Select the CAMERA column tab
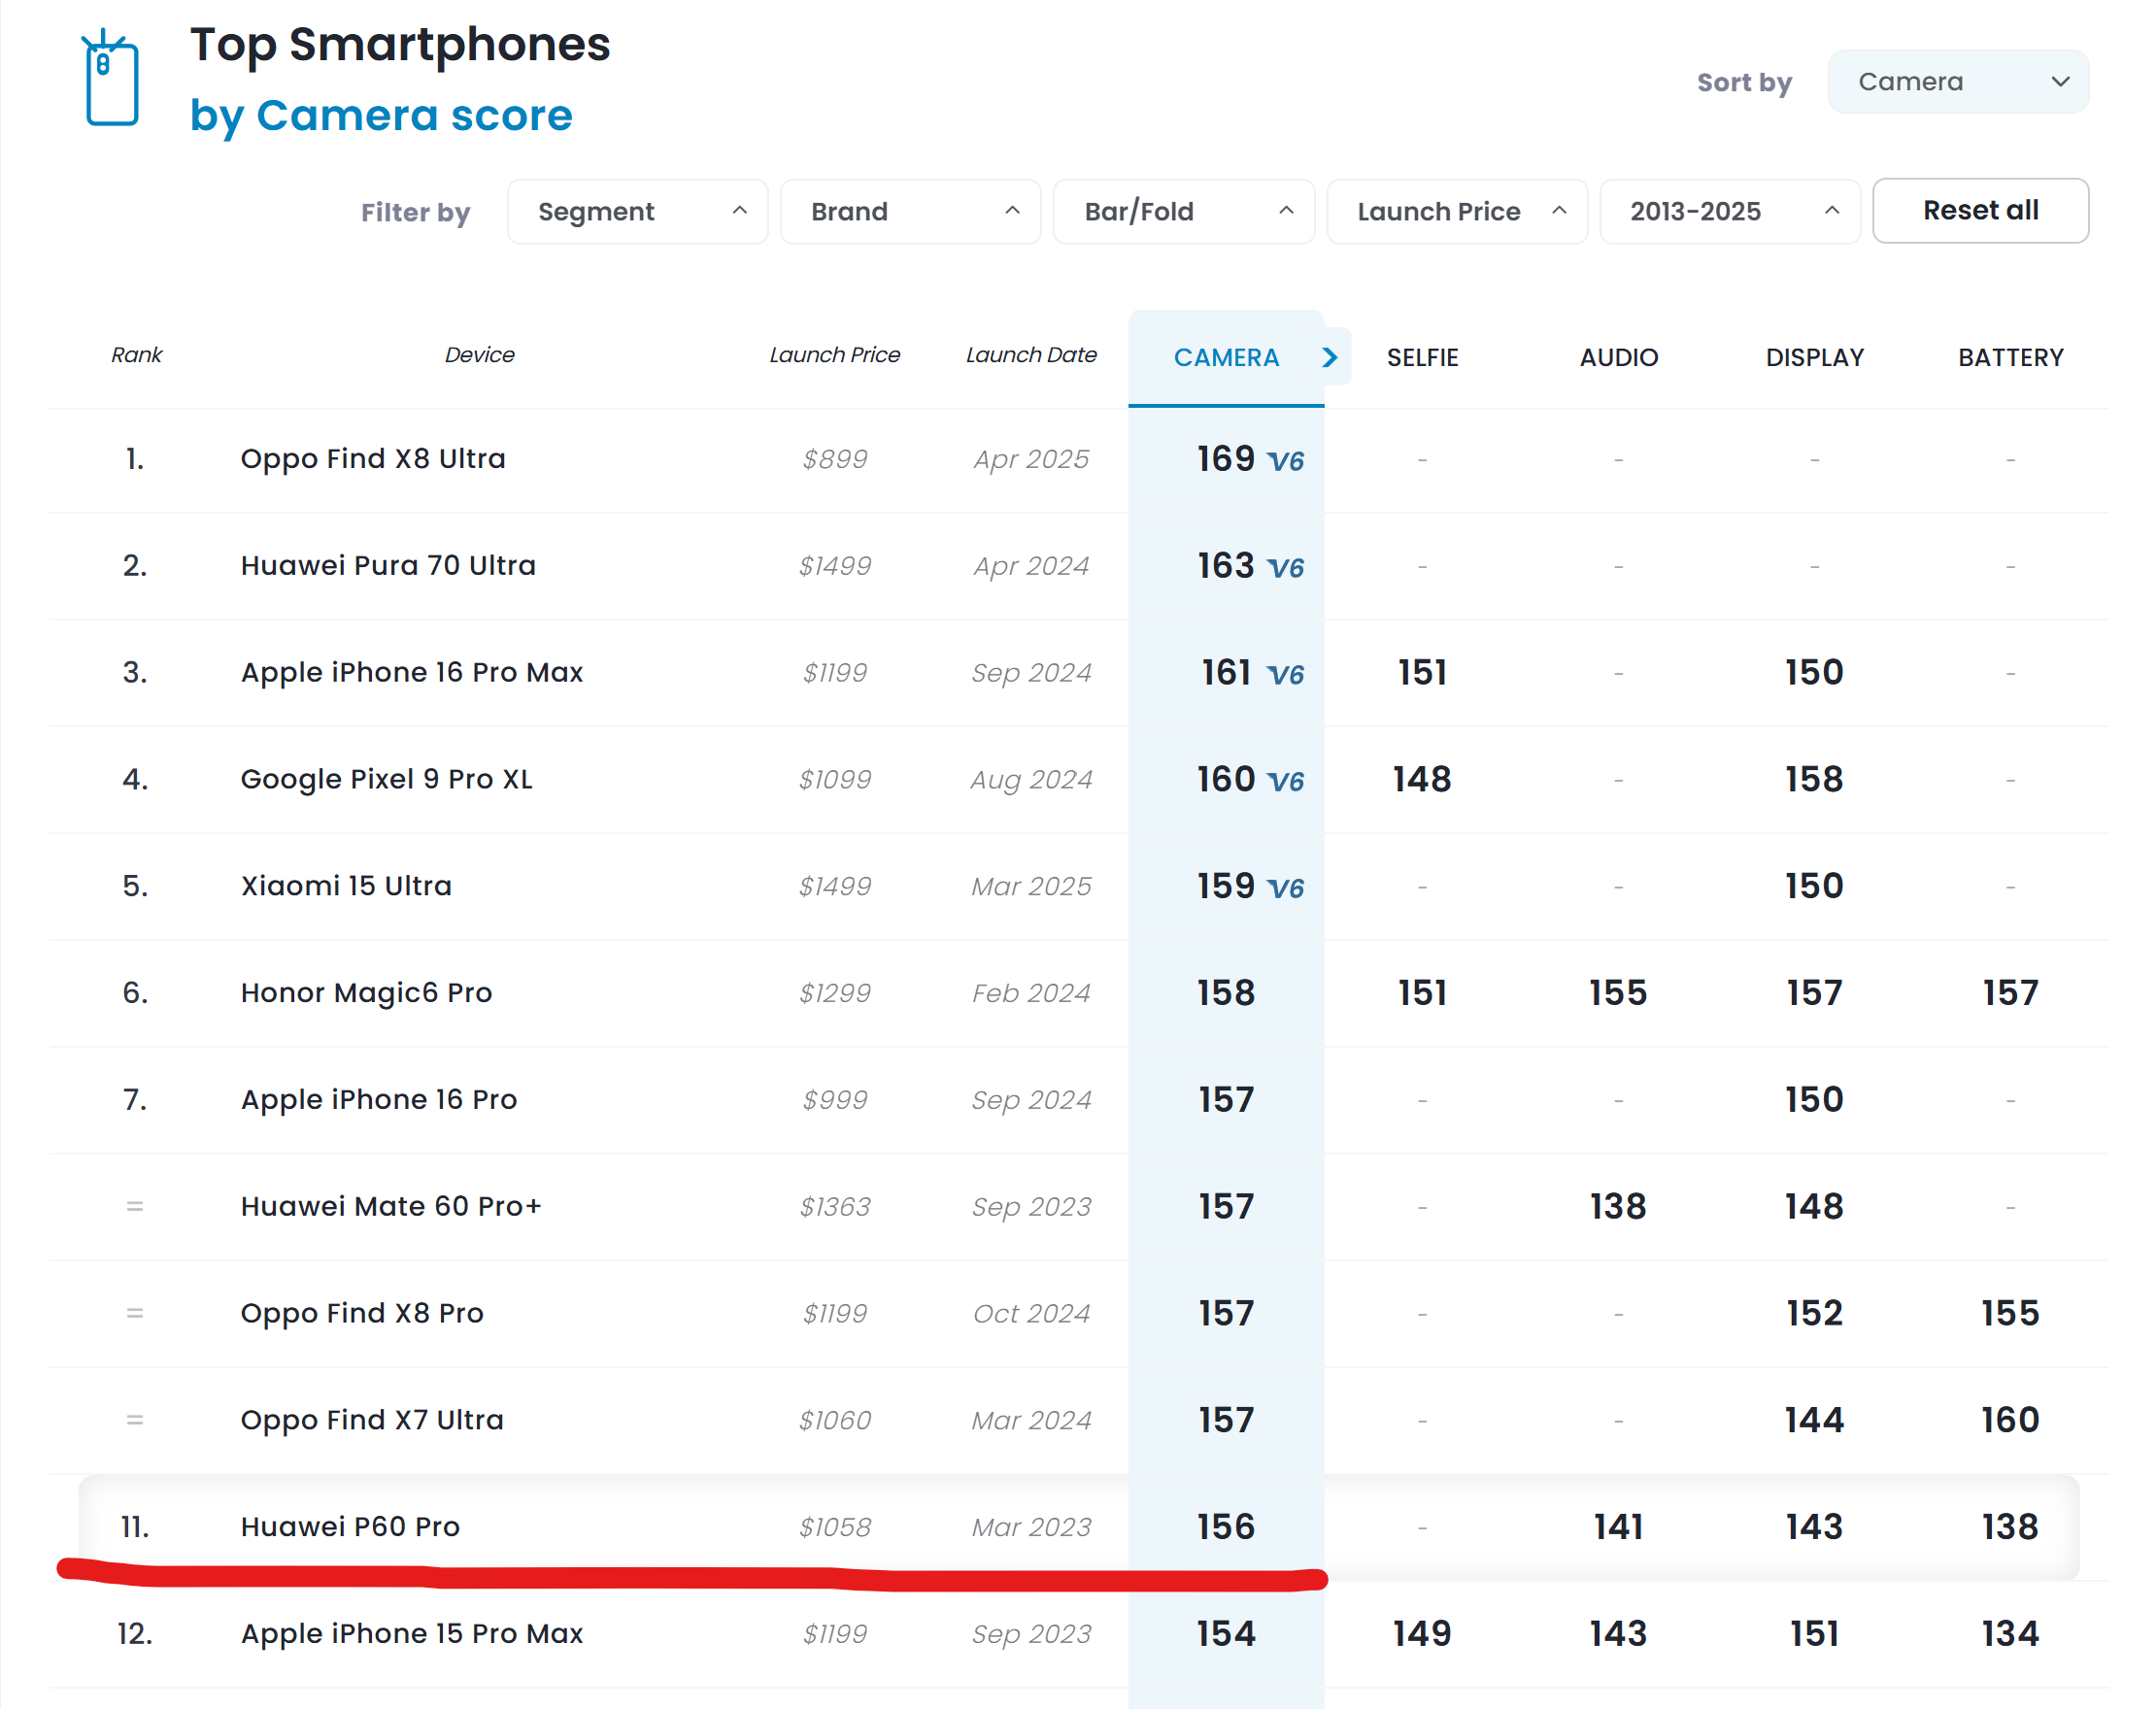 (x=1226, y=357)
